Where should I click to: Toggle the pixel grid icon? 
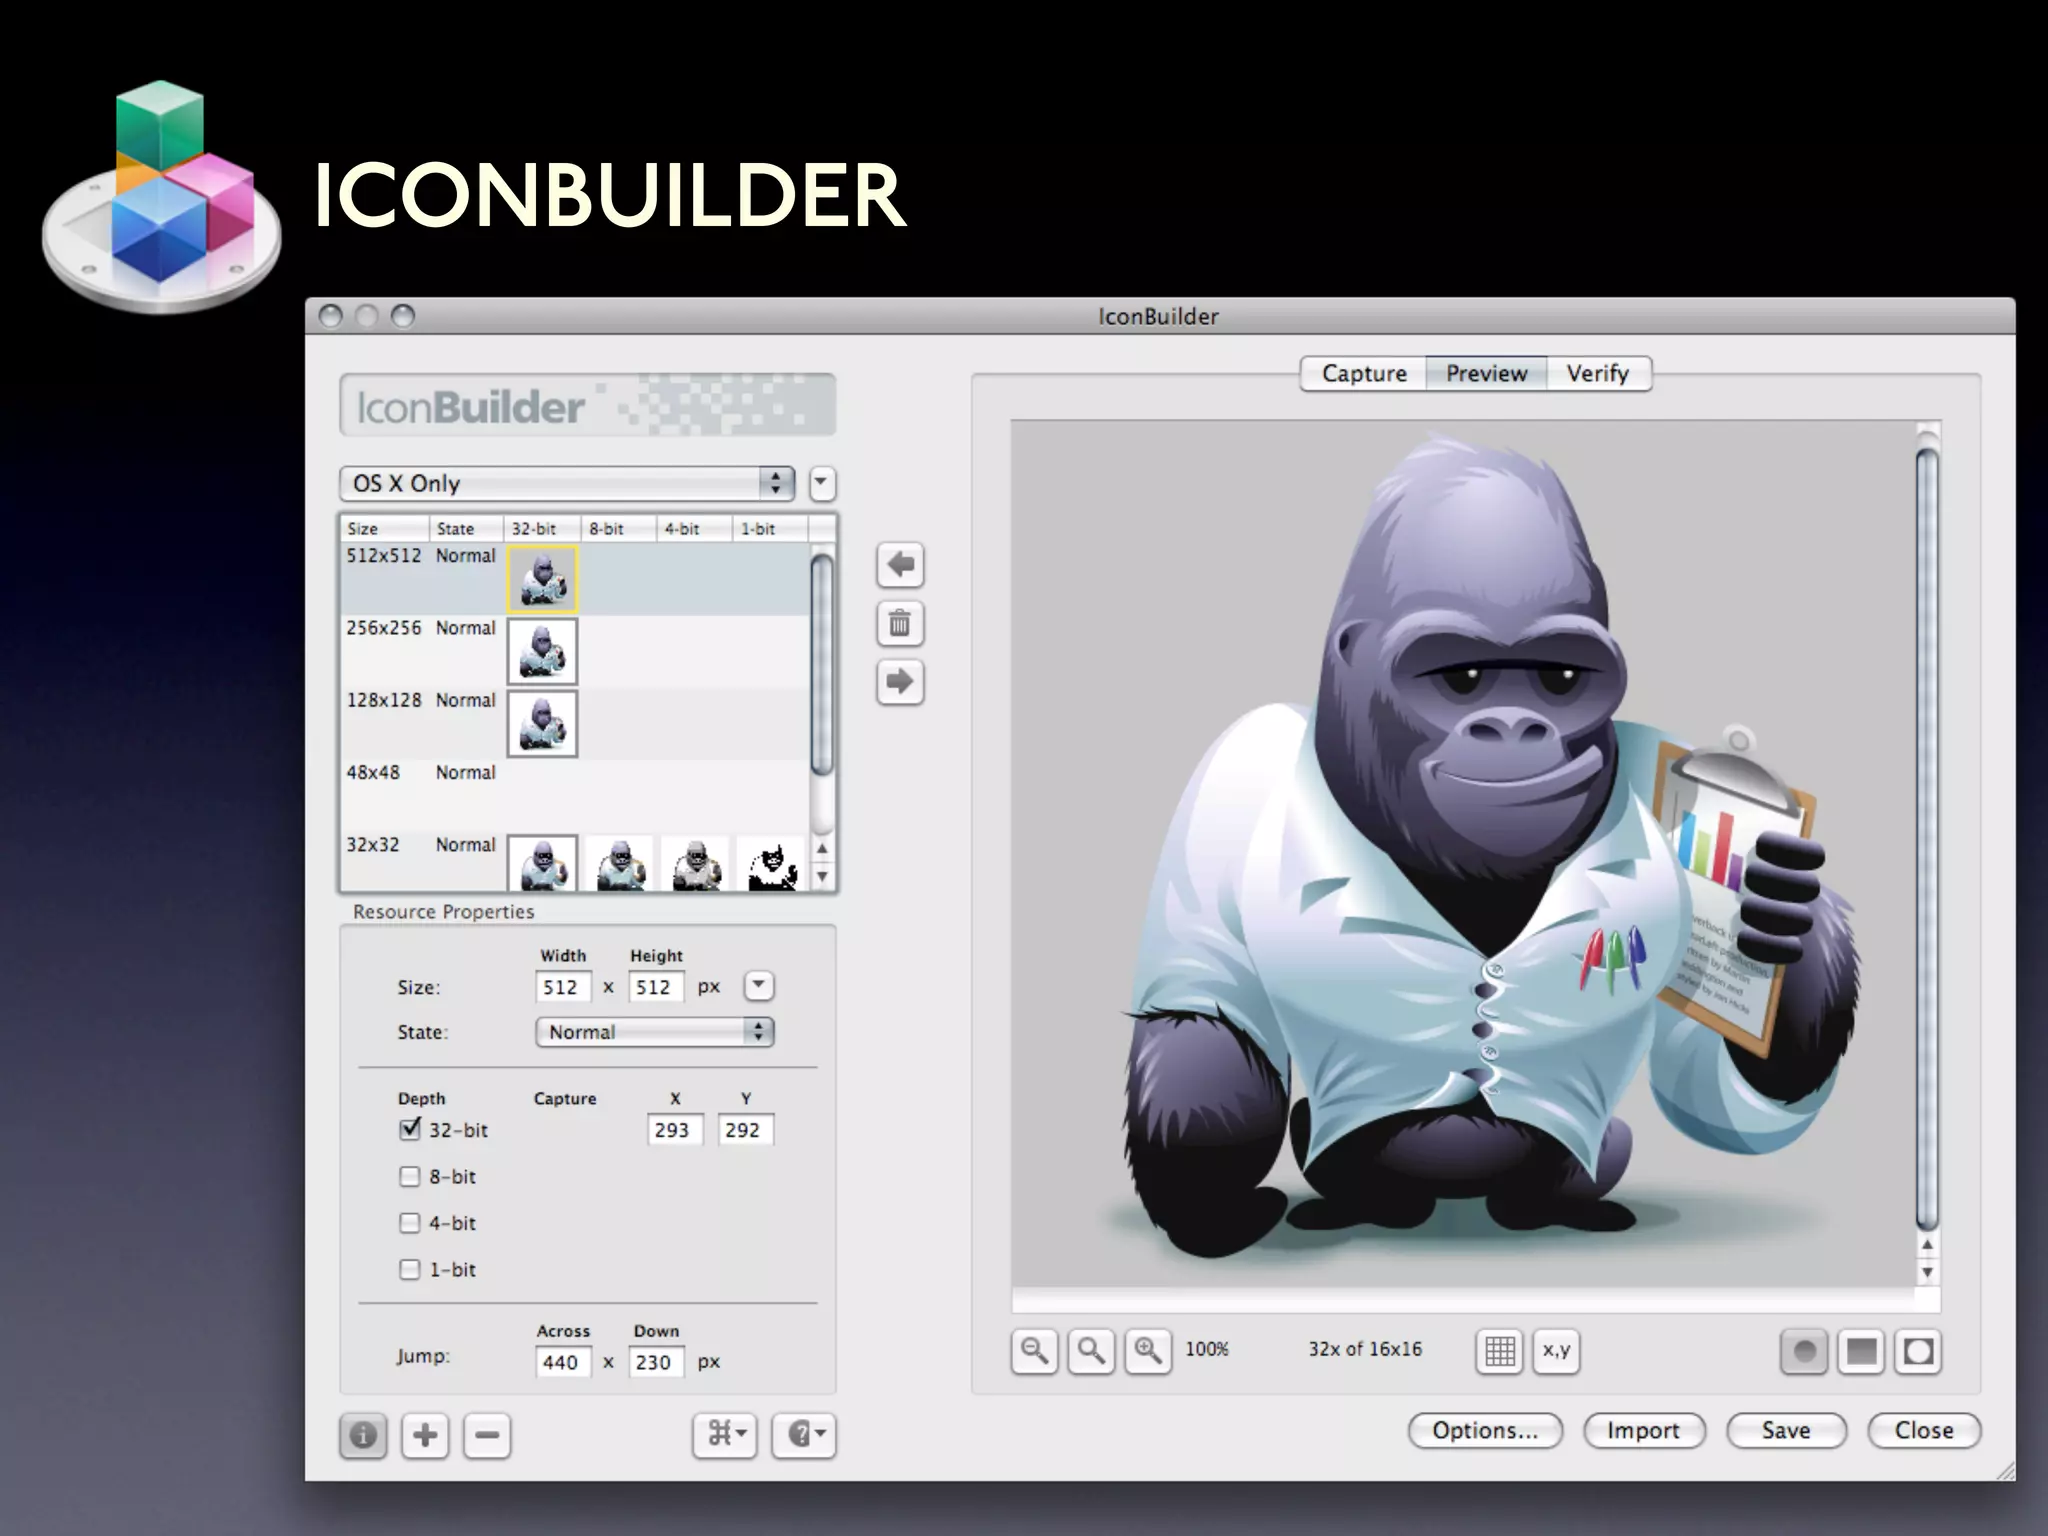point(1500,1352)
